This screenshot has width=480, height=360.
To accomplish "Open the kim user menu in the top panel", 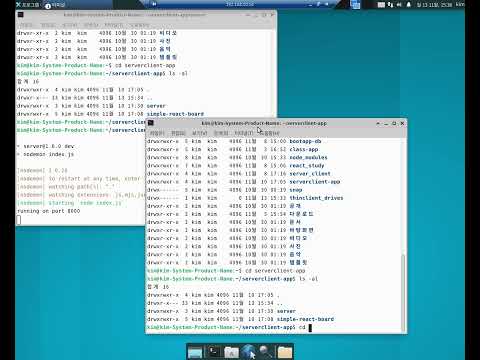I will coord(460,4).
